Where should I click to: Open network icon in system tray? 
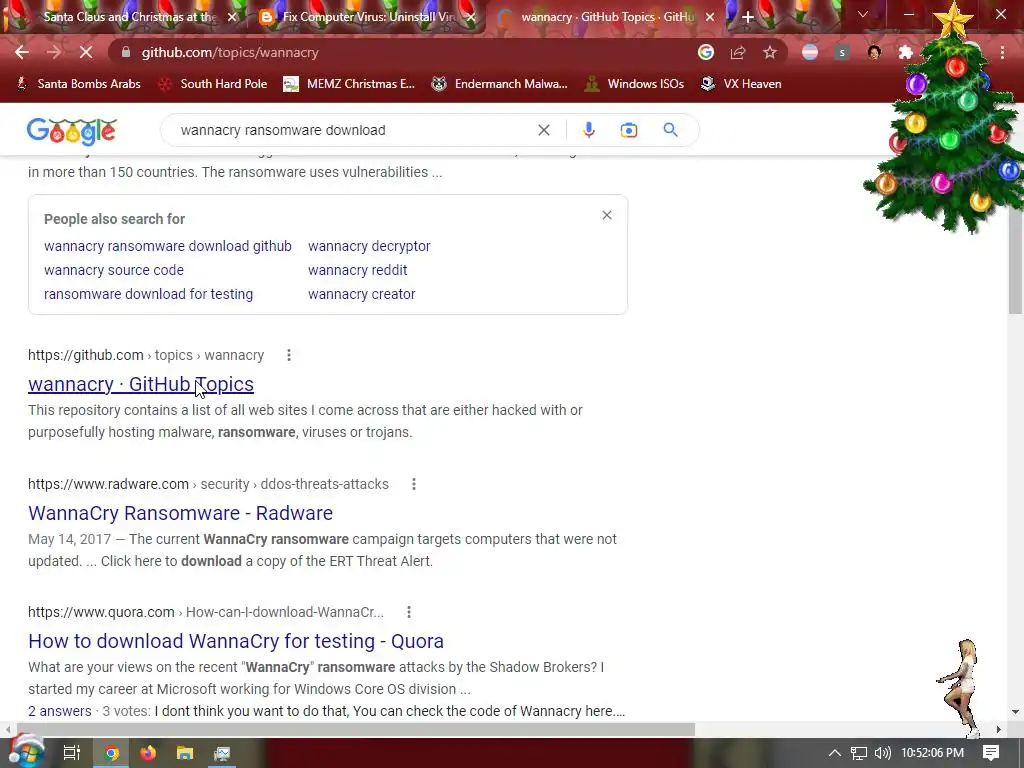[859, 753]
